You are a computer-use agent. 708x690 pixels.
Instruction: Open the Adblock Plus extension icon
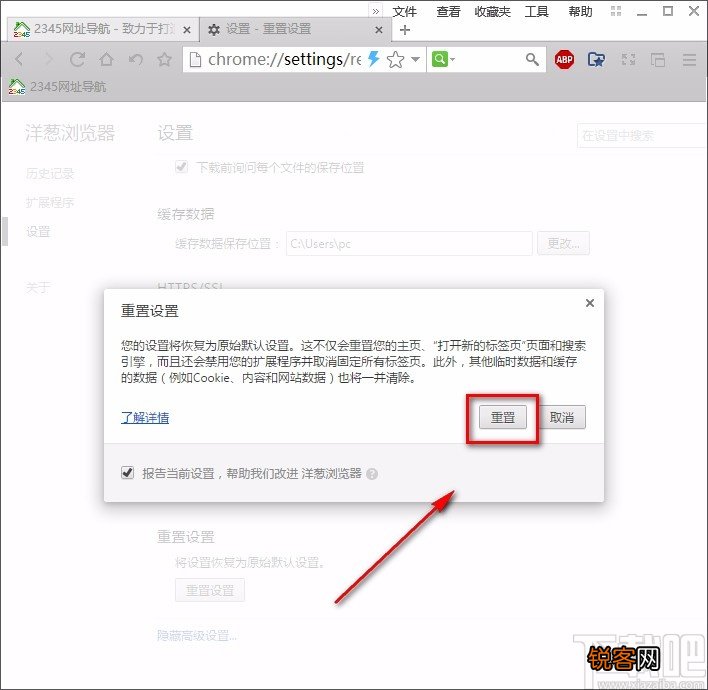[564, 59]
